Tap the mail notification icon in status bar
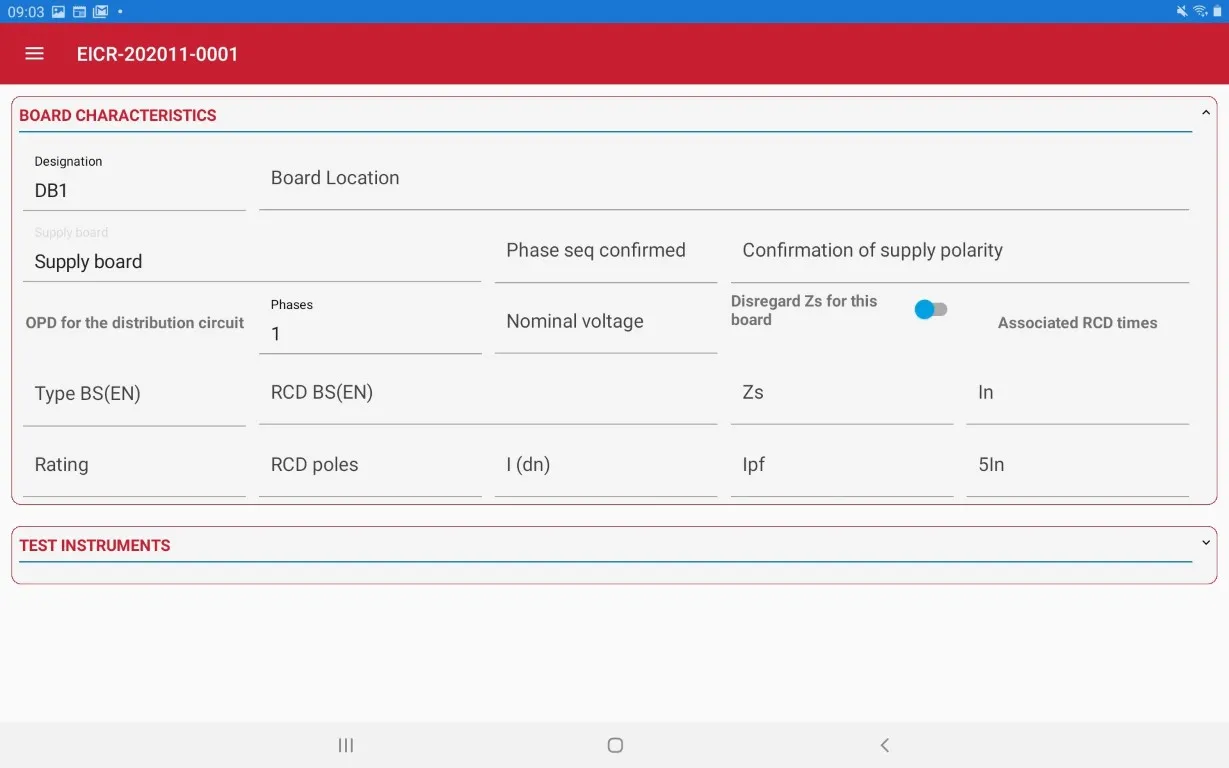This screenshot has height=768, width=1229. tap(100, 12)
